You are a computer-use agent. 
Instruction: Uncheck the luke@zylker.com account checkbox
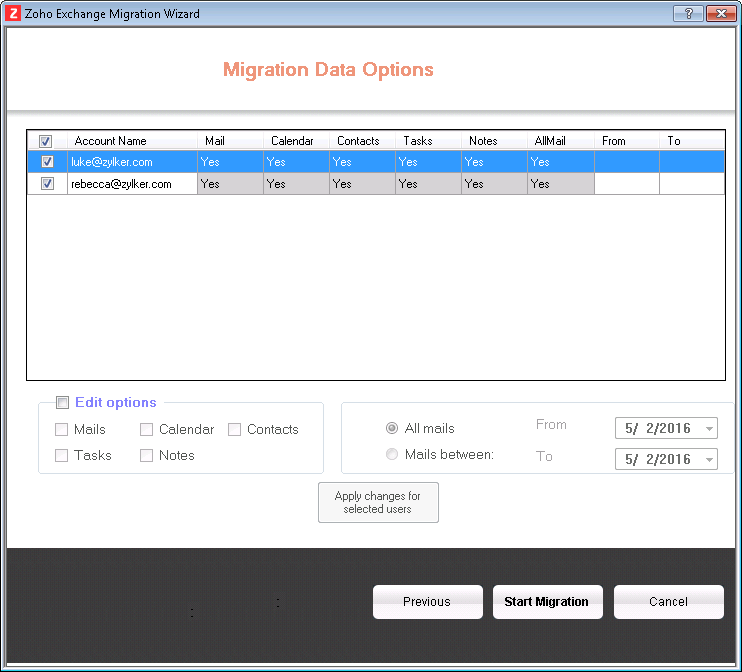coord(47,162)
